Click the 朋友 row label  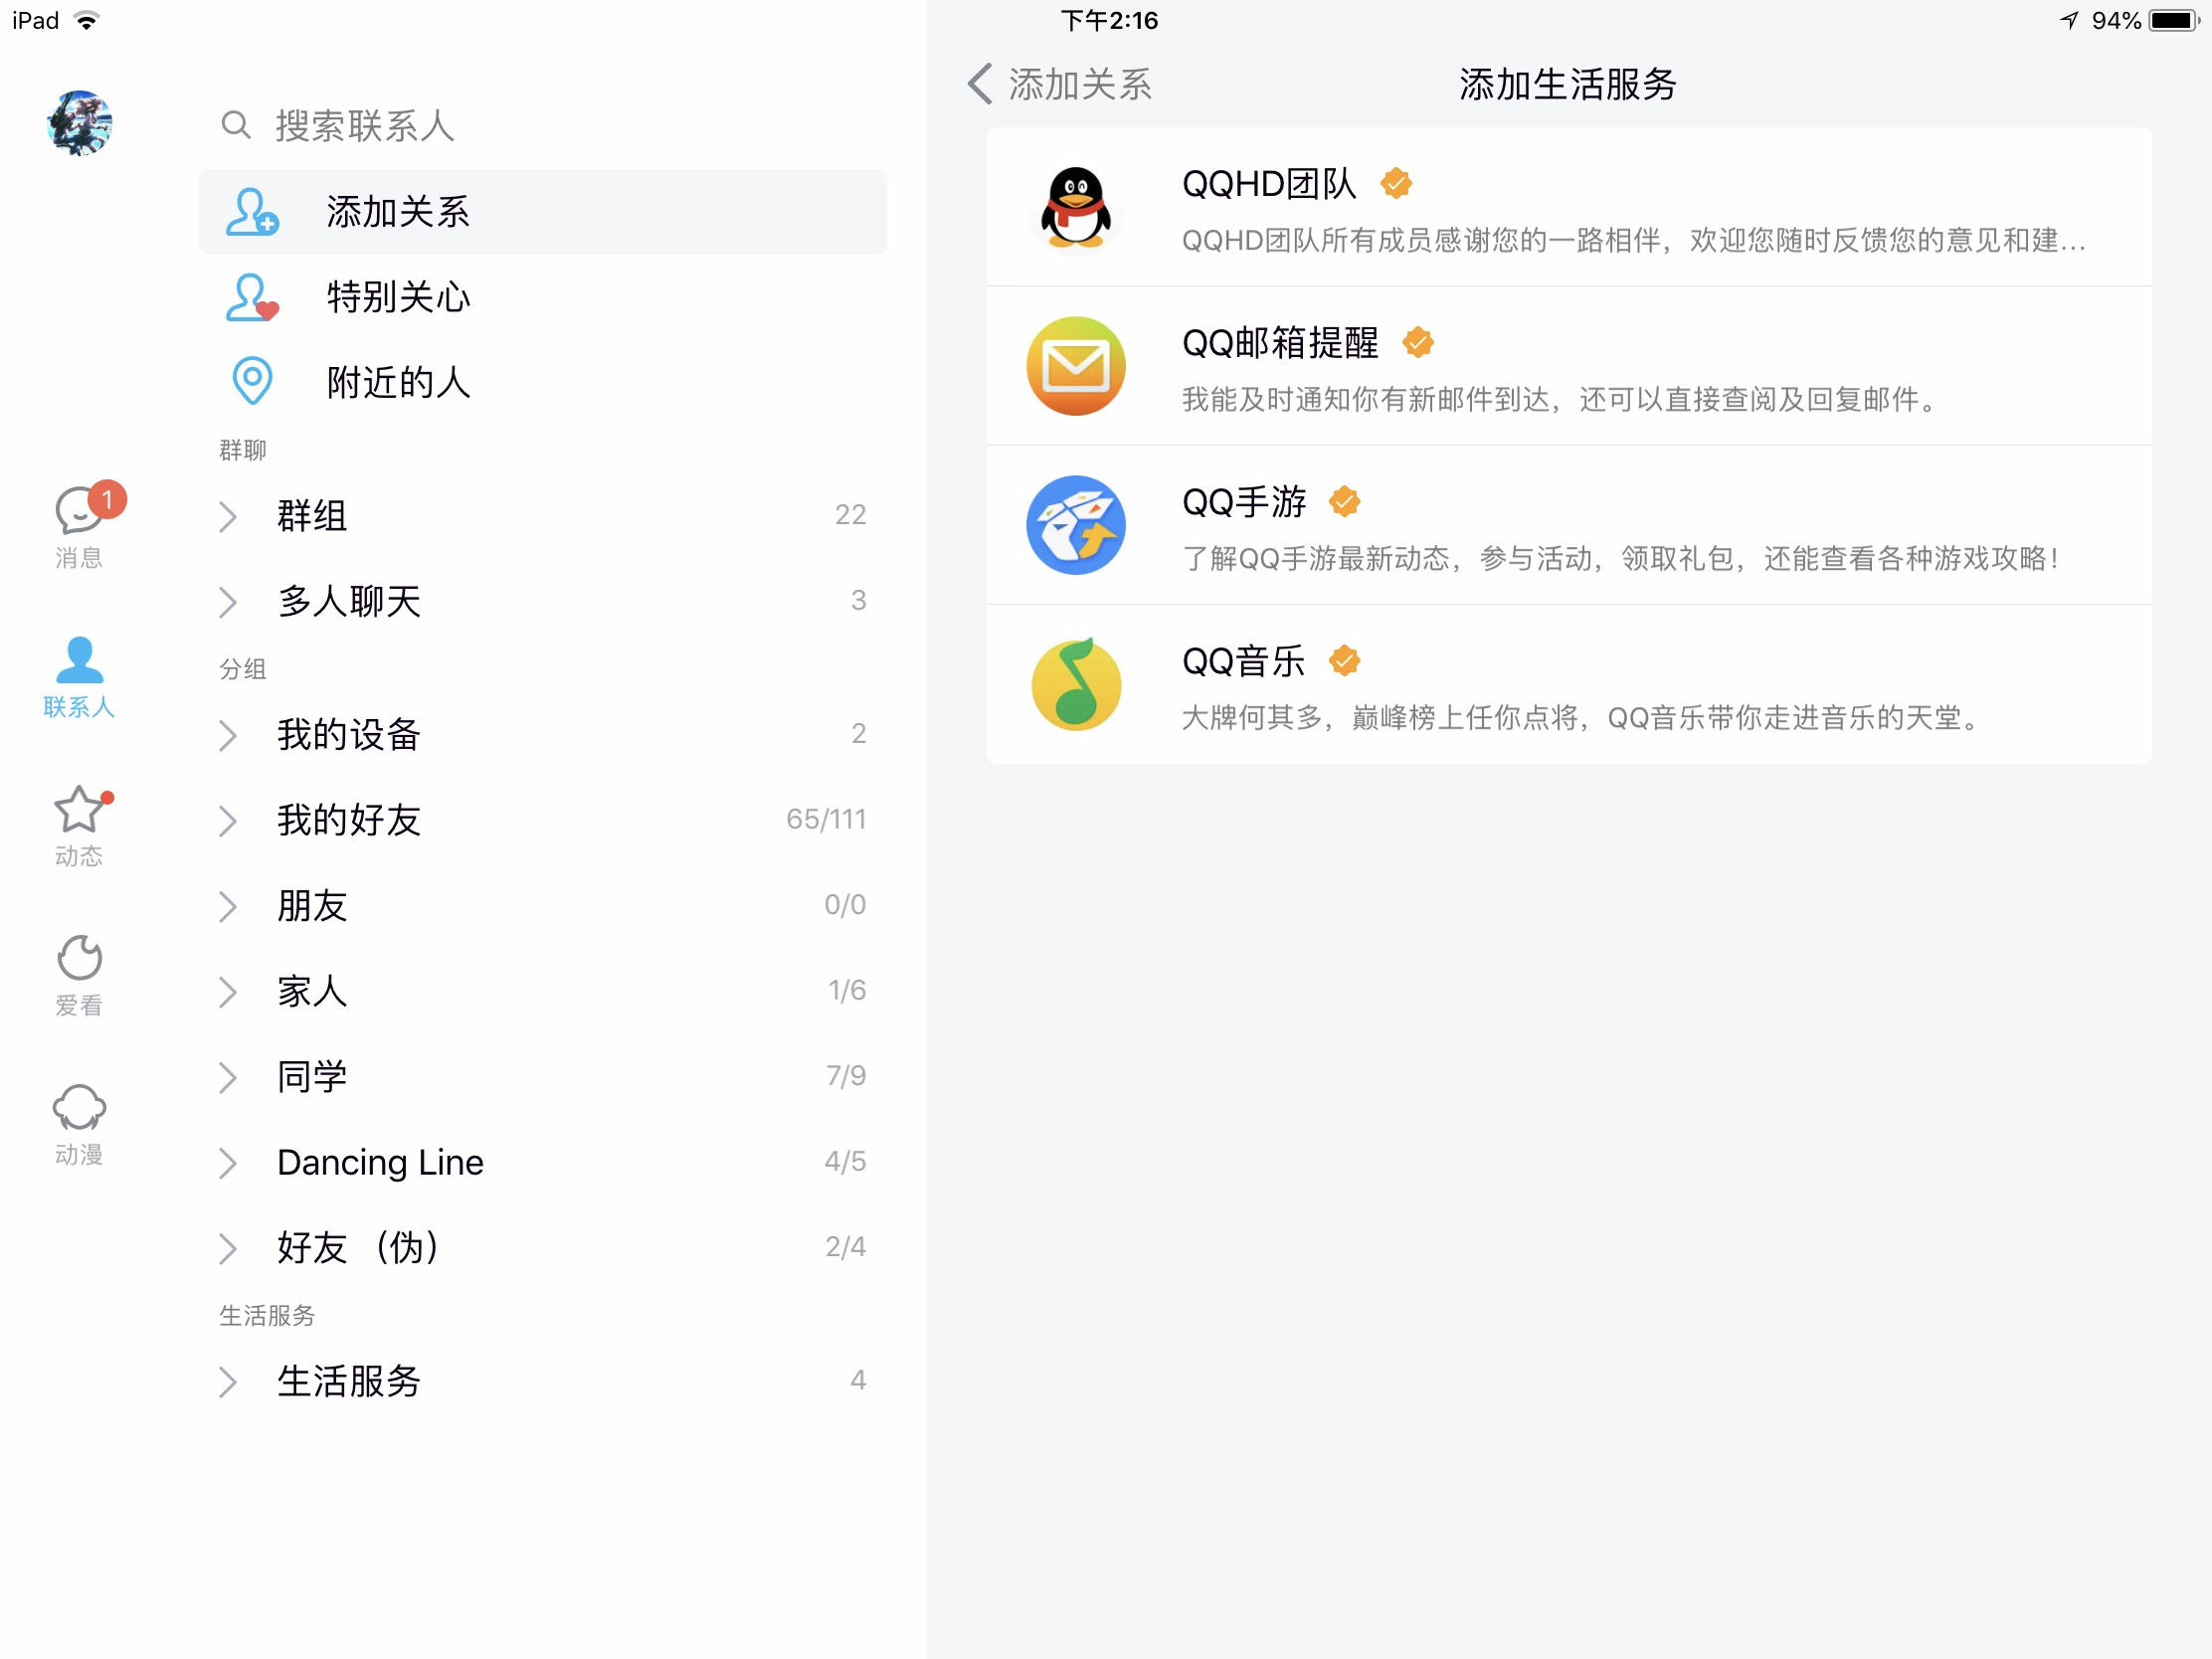tap(312, 906)
